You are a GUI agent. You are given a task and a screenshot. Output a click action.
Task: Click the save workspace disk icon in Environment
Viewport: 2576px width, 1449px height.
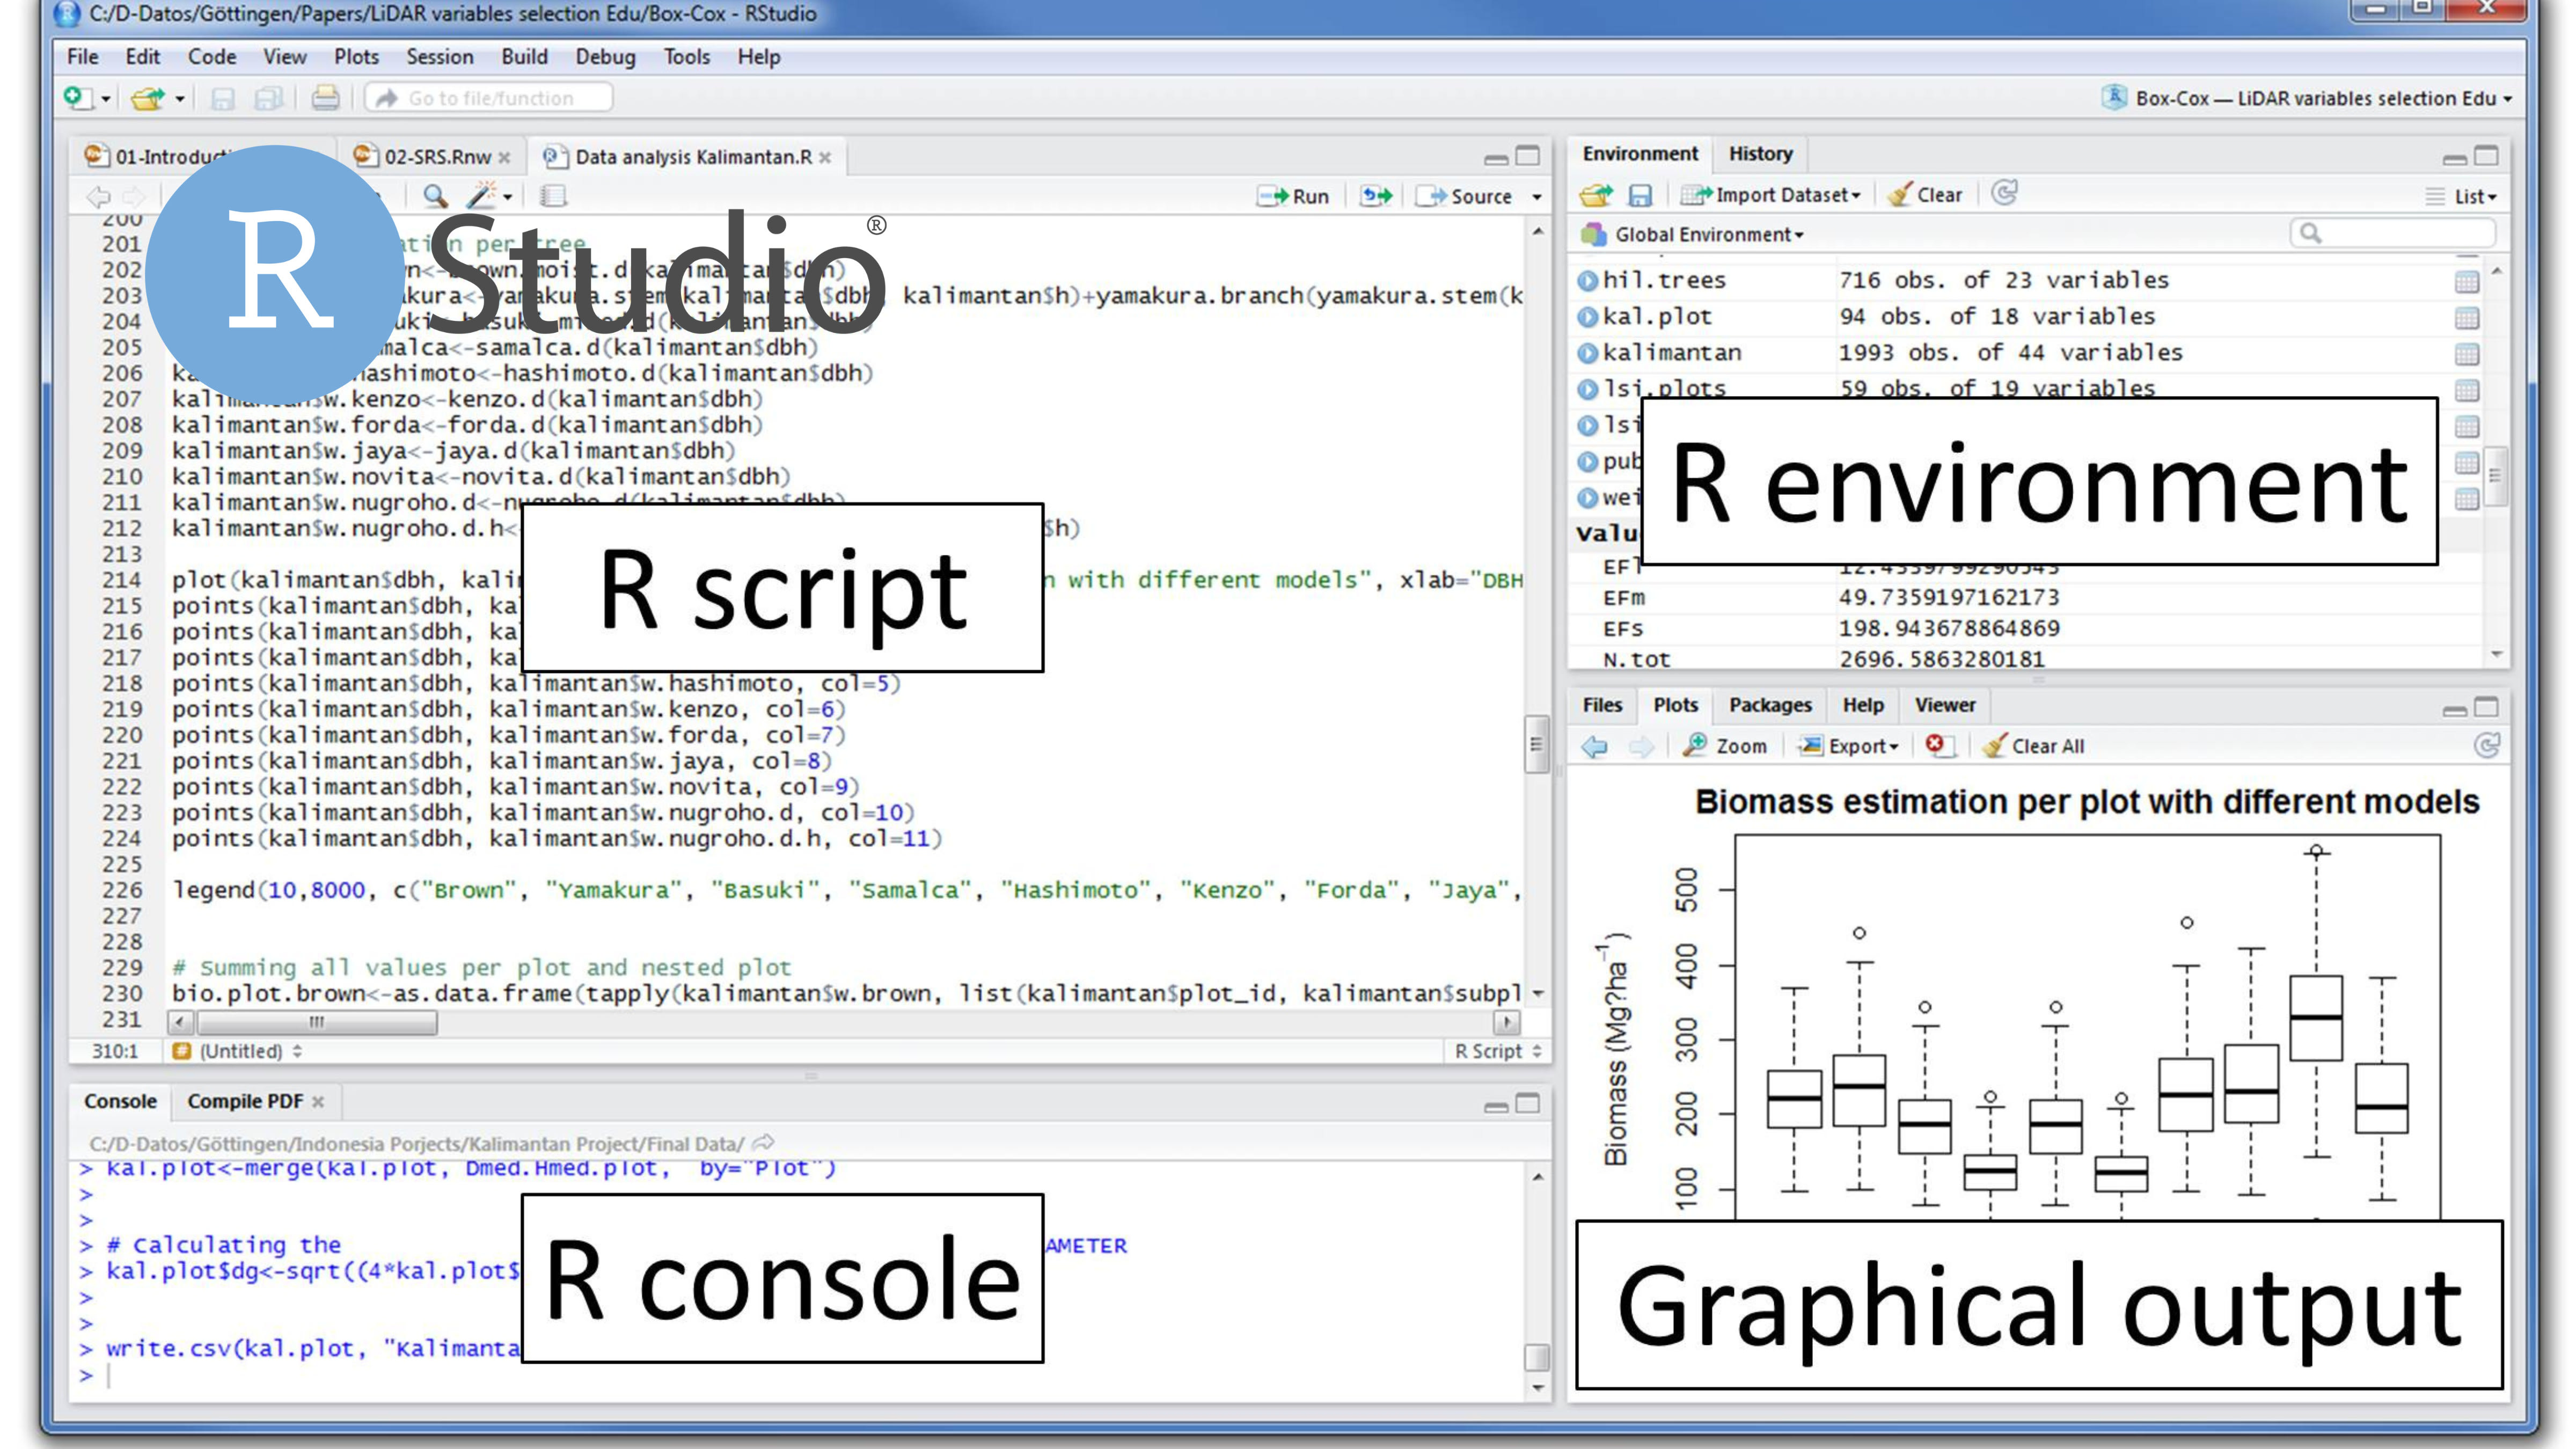(x=1641, y=195)
